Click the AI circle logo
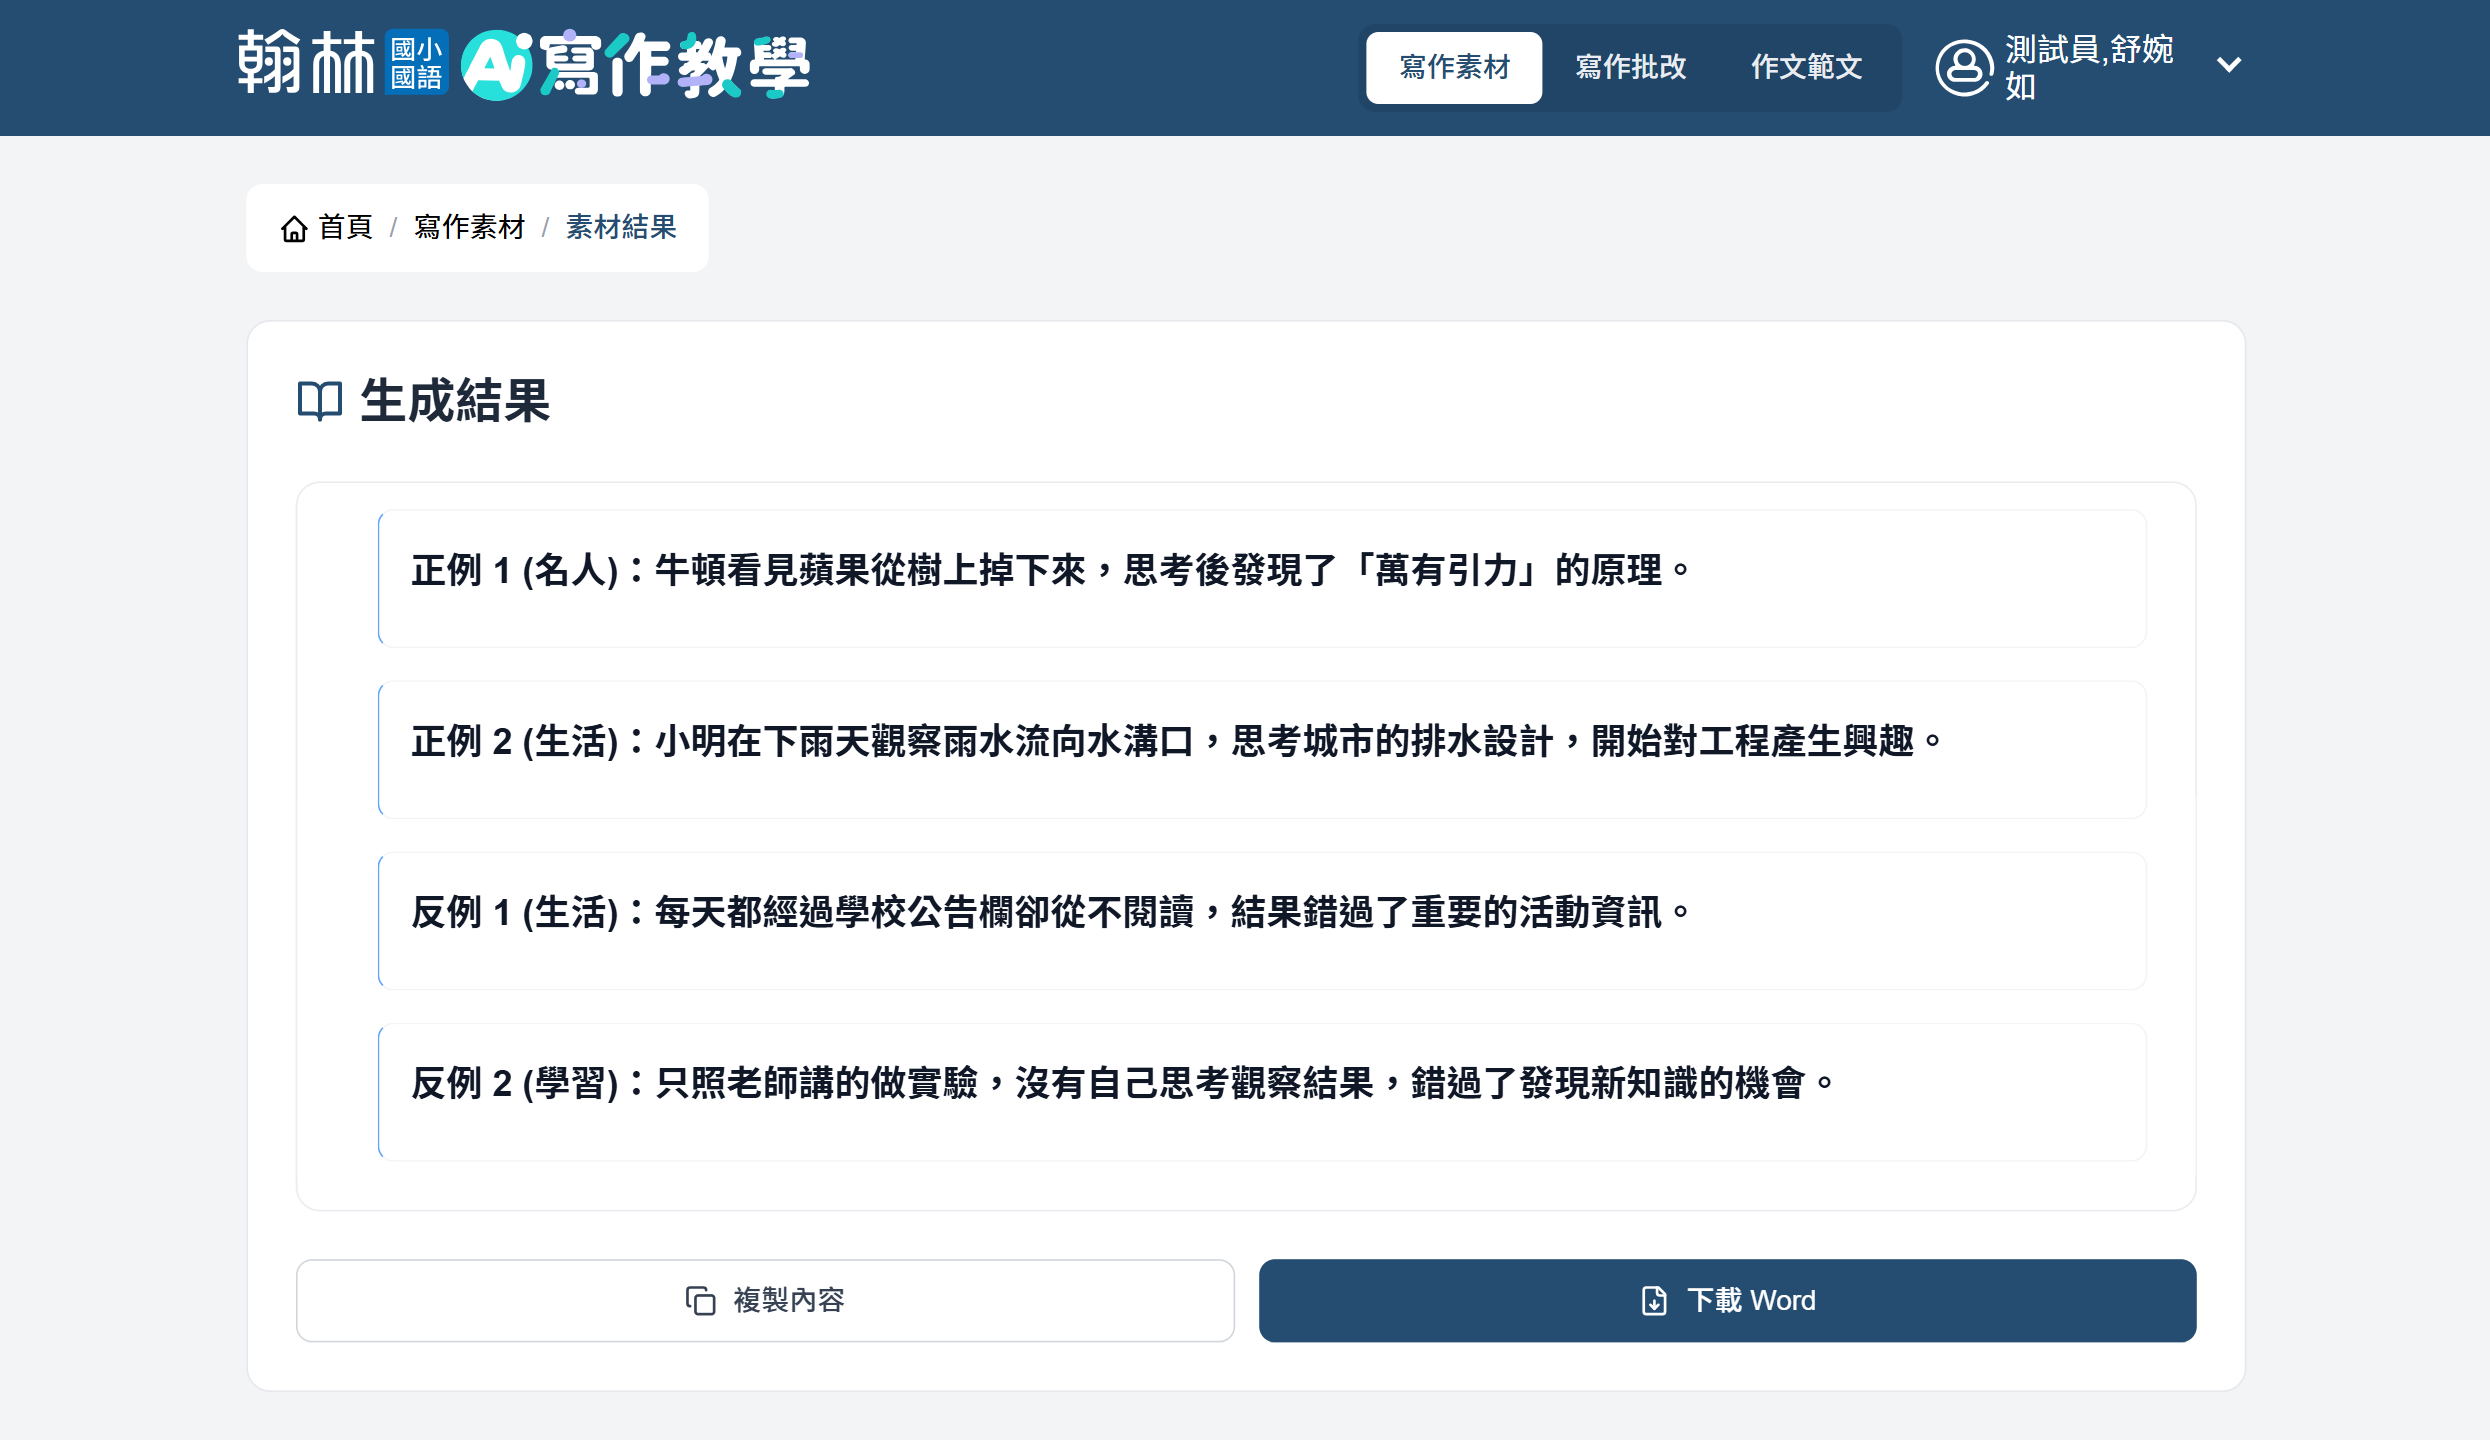 (x=496, y=66)
